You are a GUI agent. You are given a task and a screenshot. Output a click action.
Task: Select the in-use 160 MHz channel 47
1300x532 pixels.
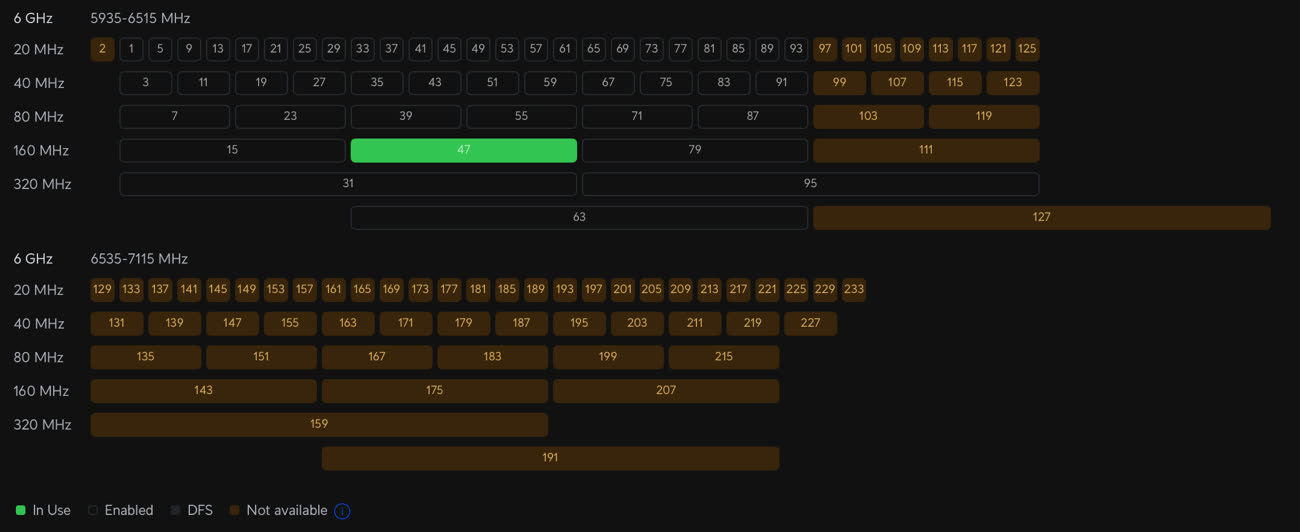(464, 150)
